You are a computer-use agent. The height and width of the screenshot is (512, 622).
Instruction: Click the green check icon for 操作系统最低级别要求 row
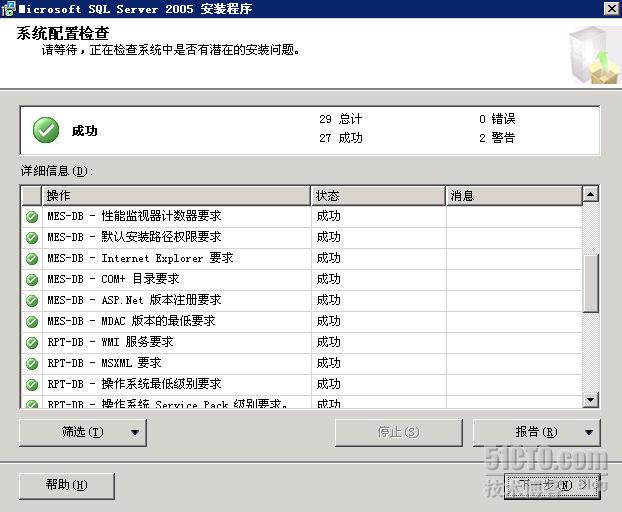pos(32,385)
